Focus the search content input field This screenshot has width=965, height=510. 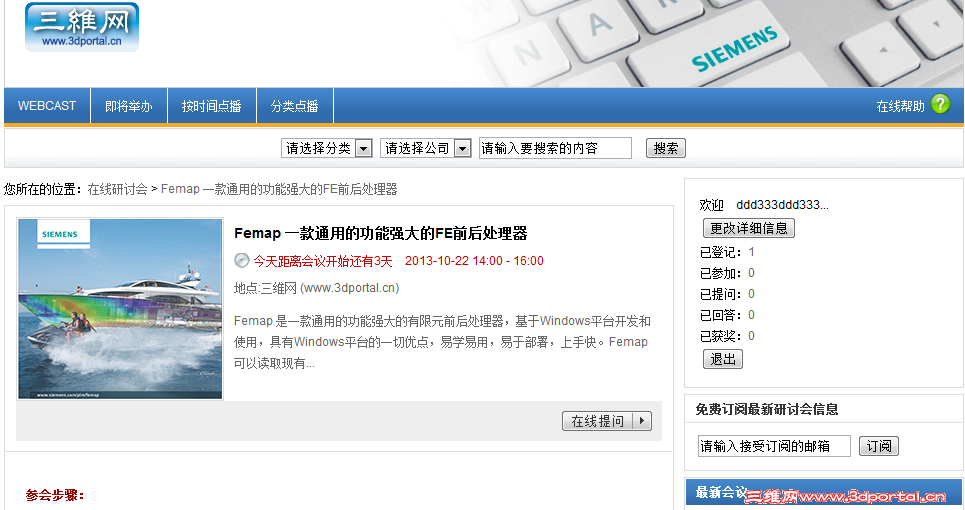(555, 148)
